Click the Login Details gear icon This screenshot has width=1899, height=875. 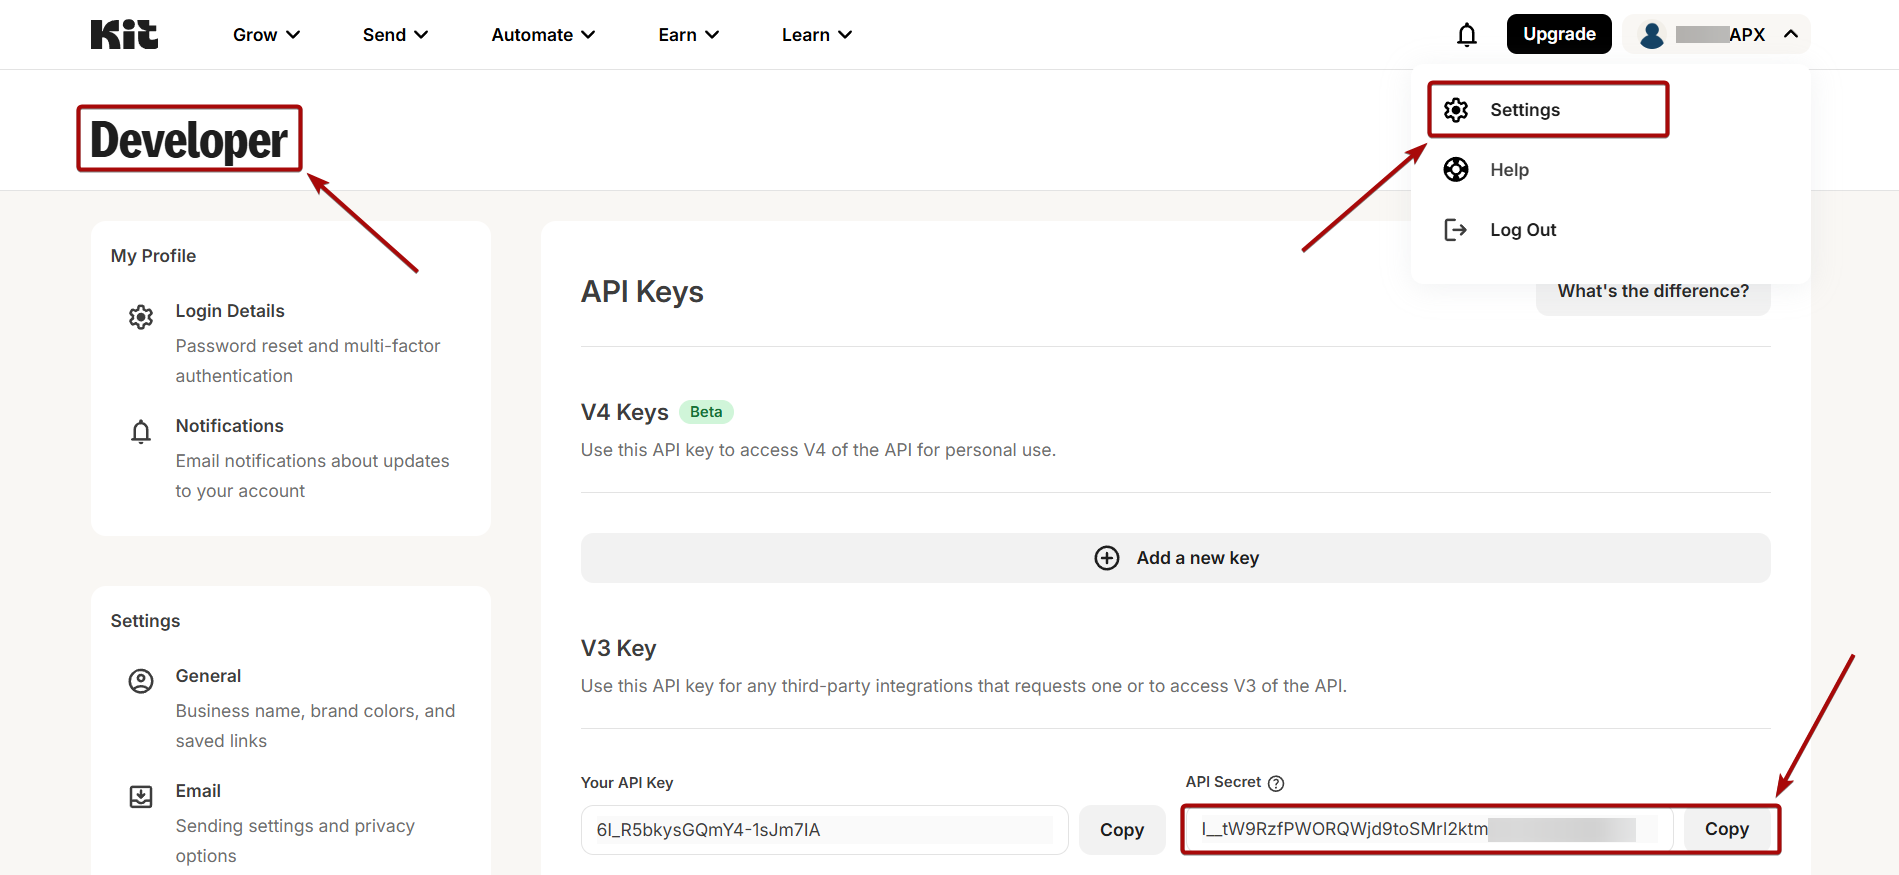pyautogui.click(x=141, y=317)
